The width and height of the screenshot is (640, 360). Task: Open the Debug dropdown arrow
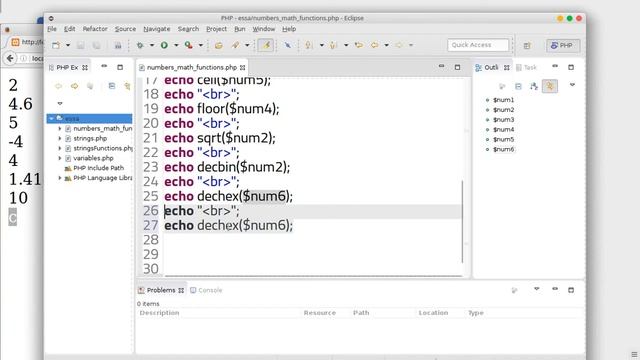[x=151, y=45]
